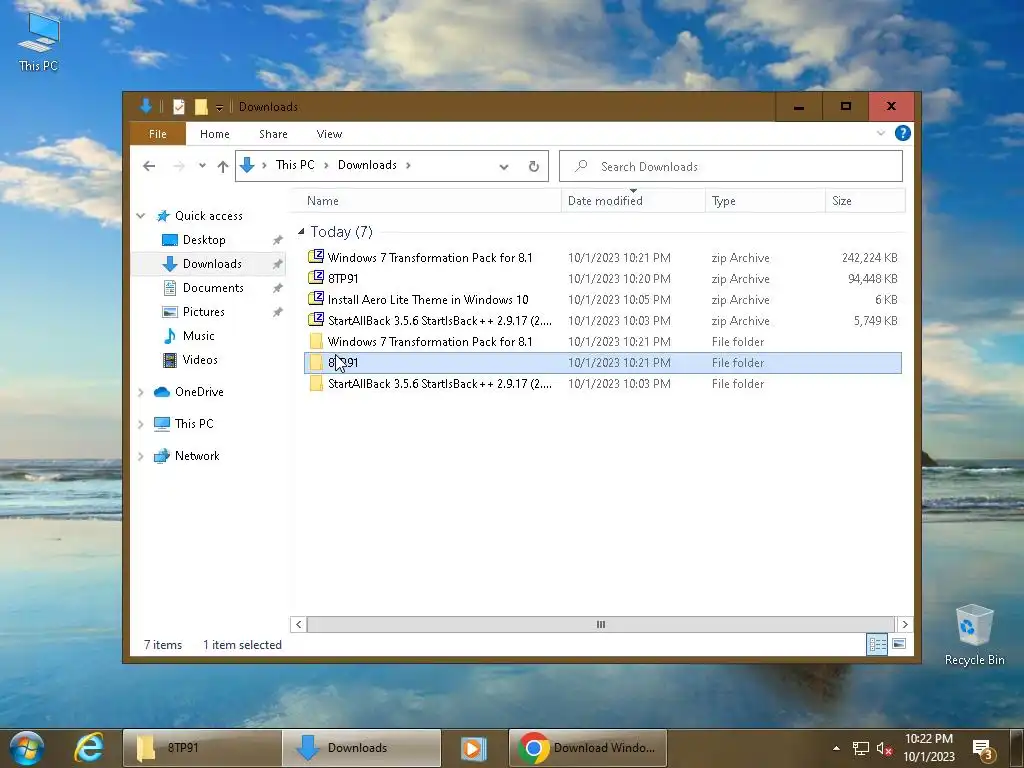This screenshot has height=768, width=1024.
Task: Open the muted volume tray icon
Action: (x=885, y=749)
